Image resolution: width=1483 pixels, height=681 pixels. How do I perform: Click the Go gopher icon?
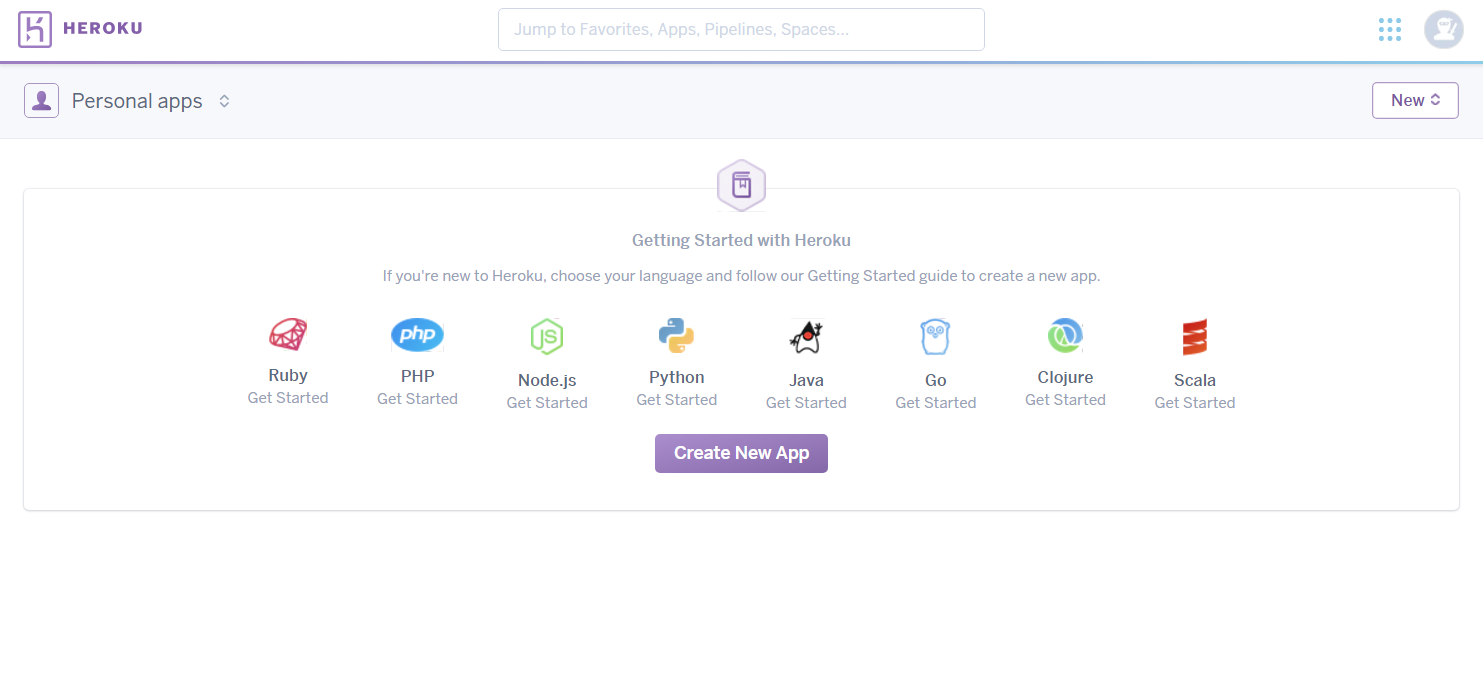(935, 338)
